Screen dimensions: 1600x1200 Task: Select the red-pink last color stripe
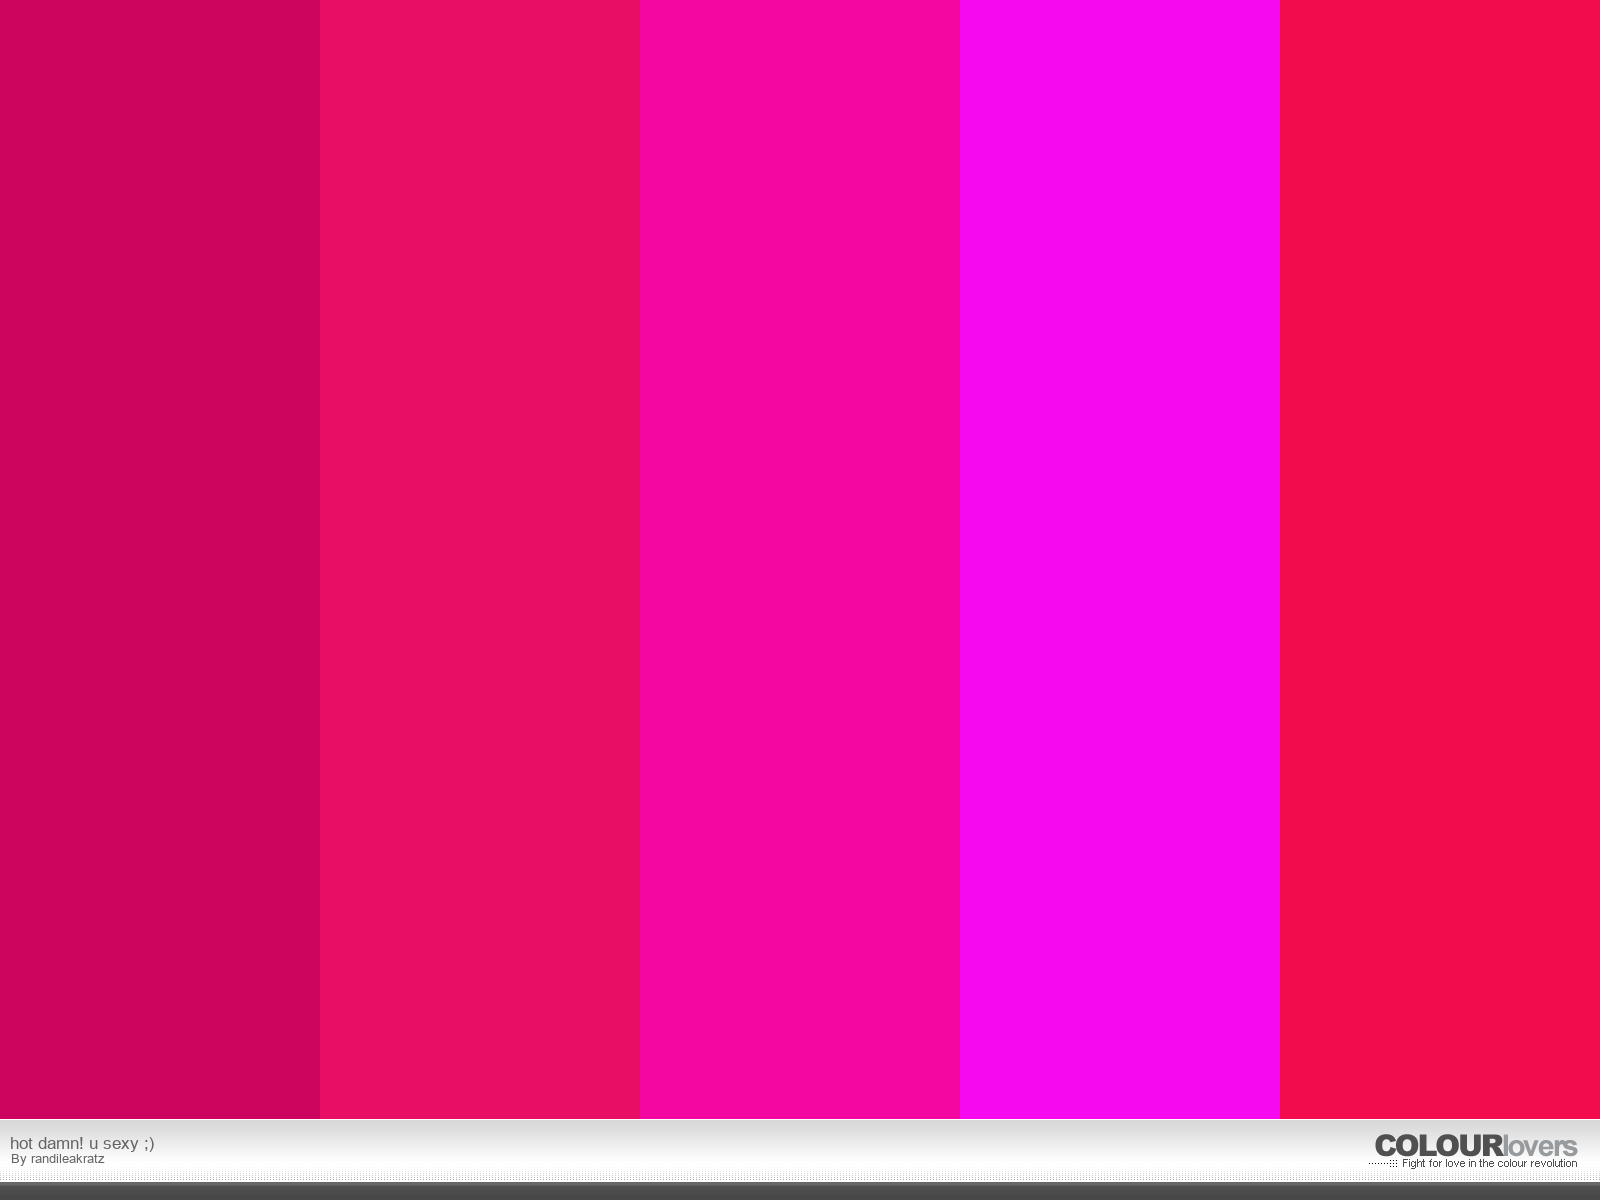1440,559
